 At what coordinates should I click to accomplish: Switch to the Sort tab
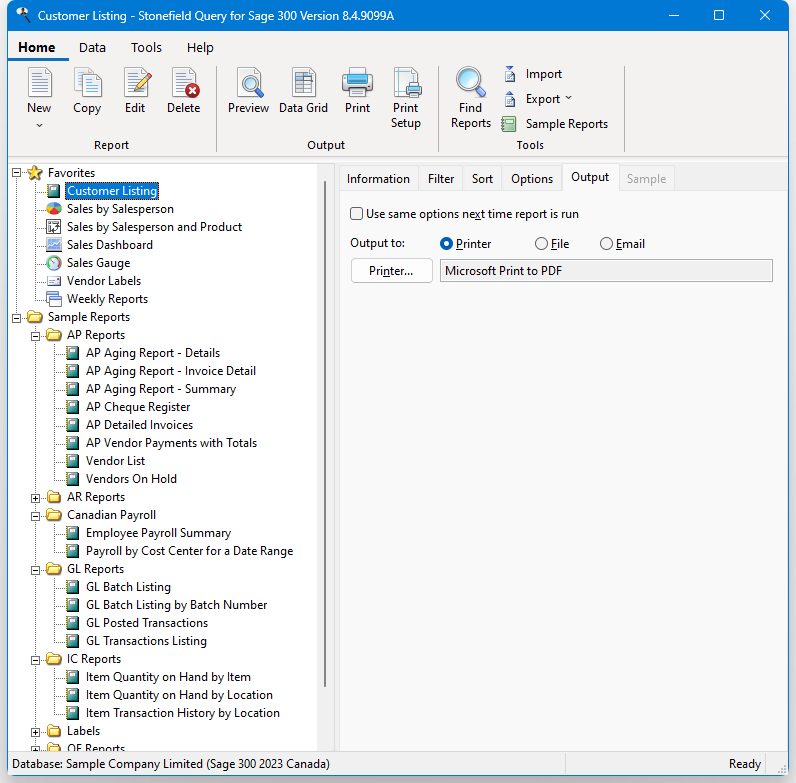(x=482, y=179)
